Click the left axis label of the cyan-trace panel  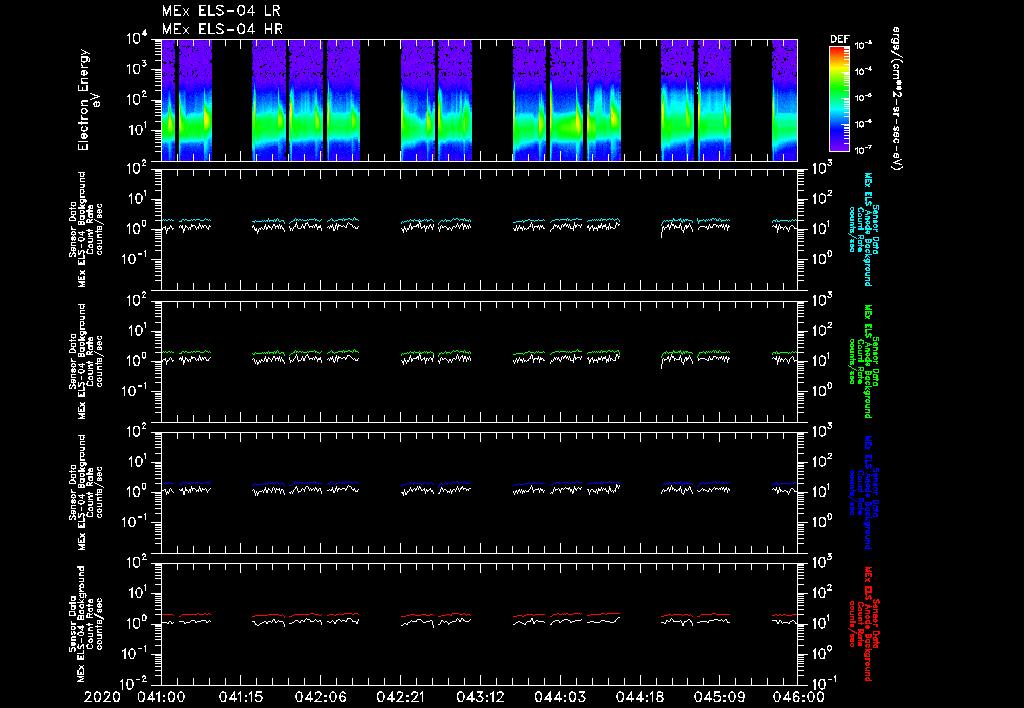[86, 229]
